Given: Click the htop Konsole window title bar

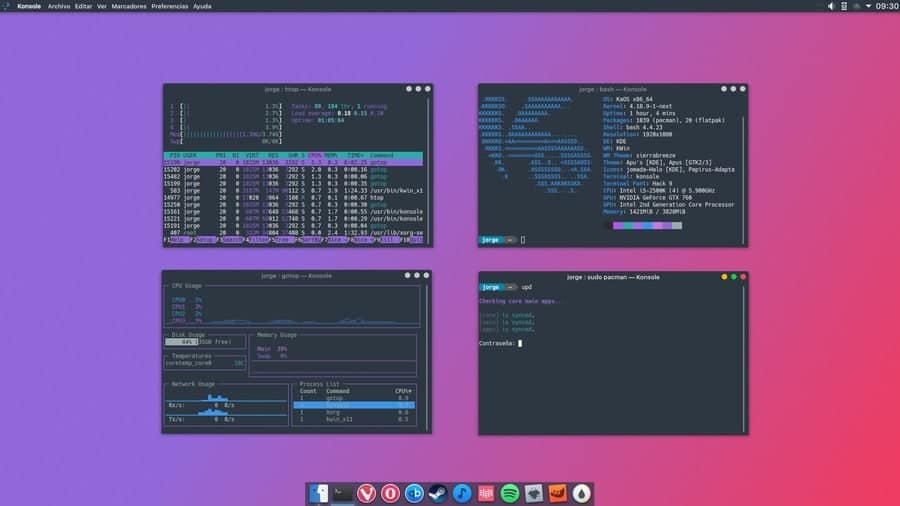Looking at the screenshot, I should (297, 89).
